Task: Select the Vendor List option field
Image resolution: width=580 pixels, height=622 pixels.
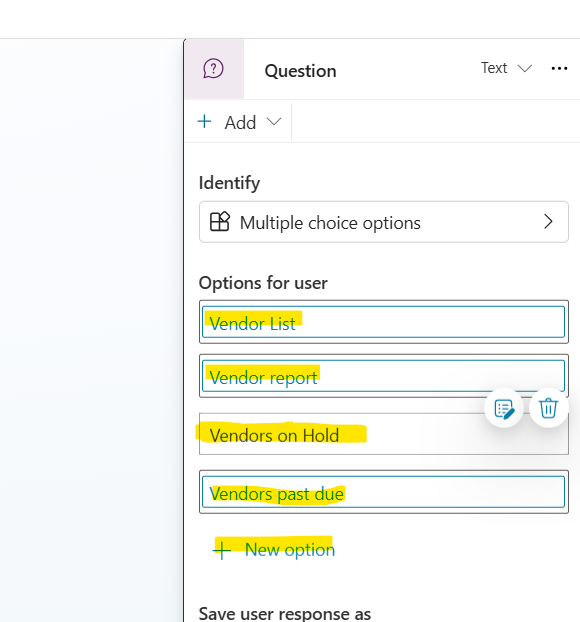Action: point(383,322)
